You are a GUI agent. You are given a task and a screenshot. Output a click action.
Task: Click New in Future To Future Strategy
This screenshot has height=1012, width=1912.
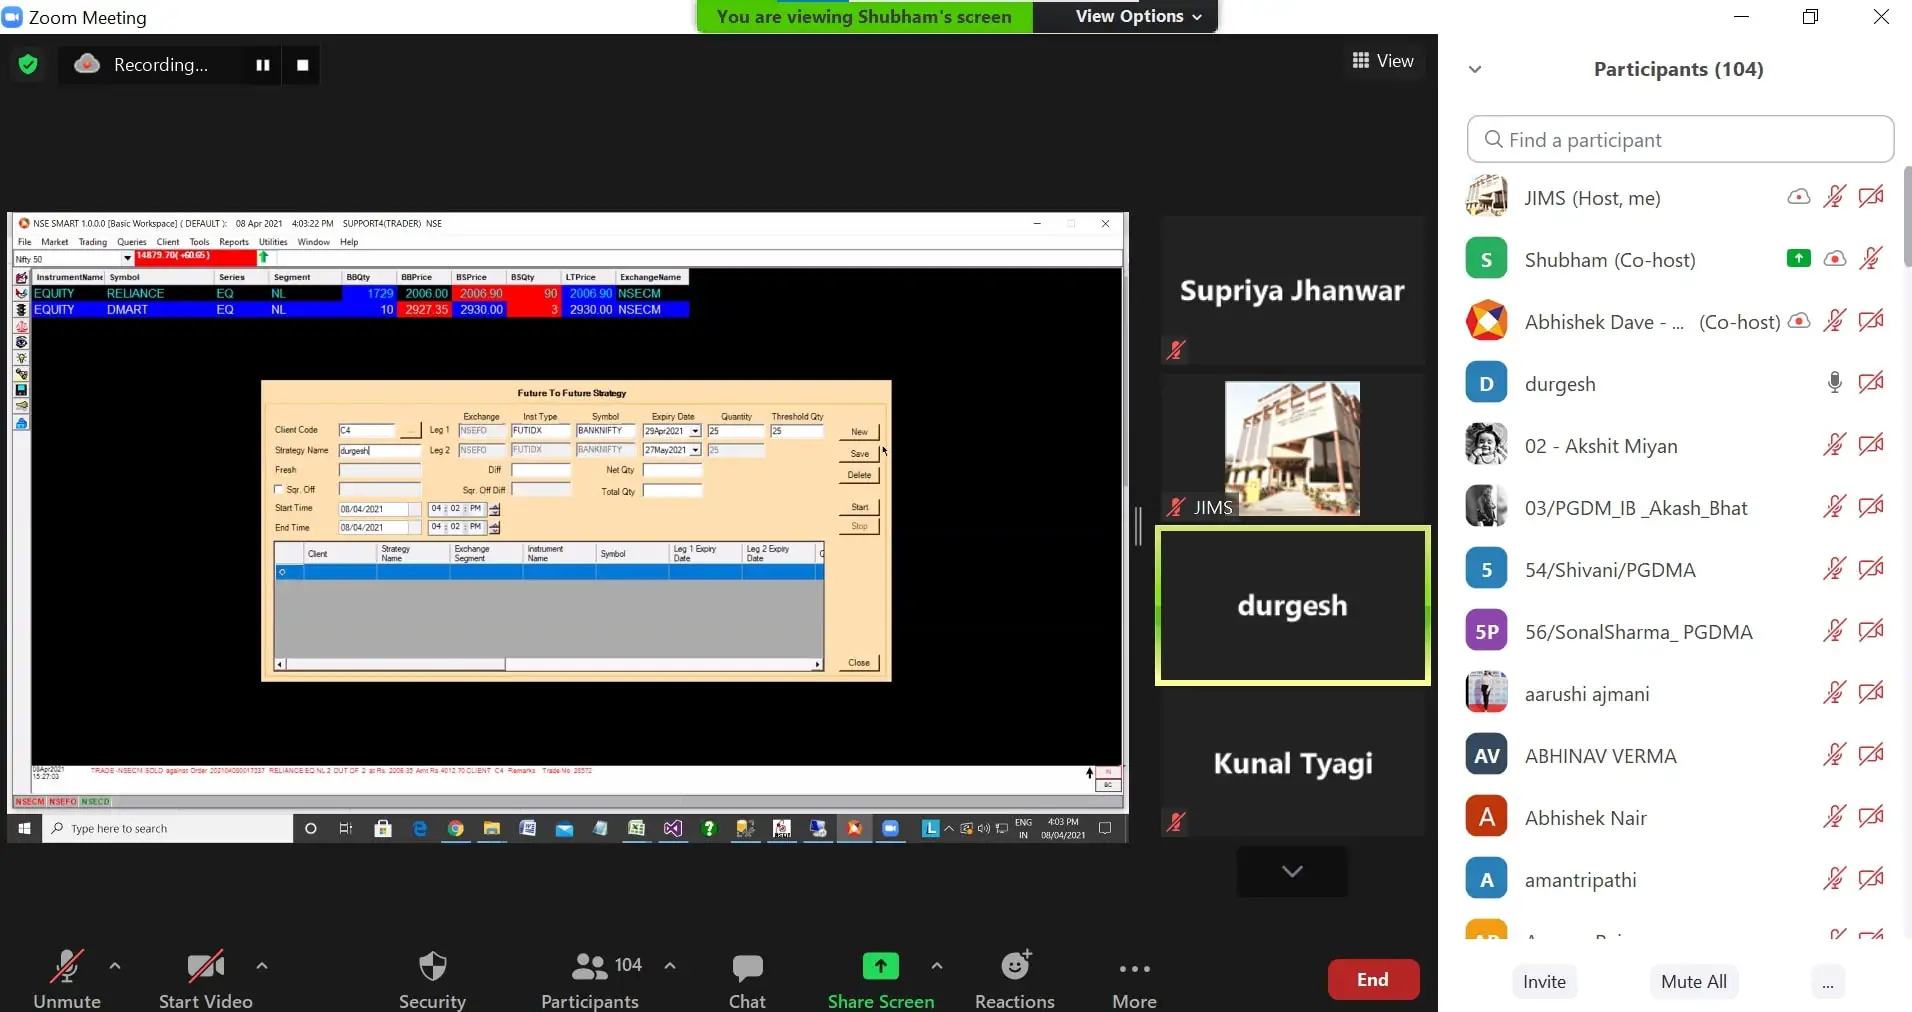tap(859, 432)
